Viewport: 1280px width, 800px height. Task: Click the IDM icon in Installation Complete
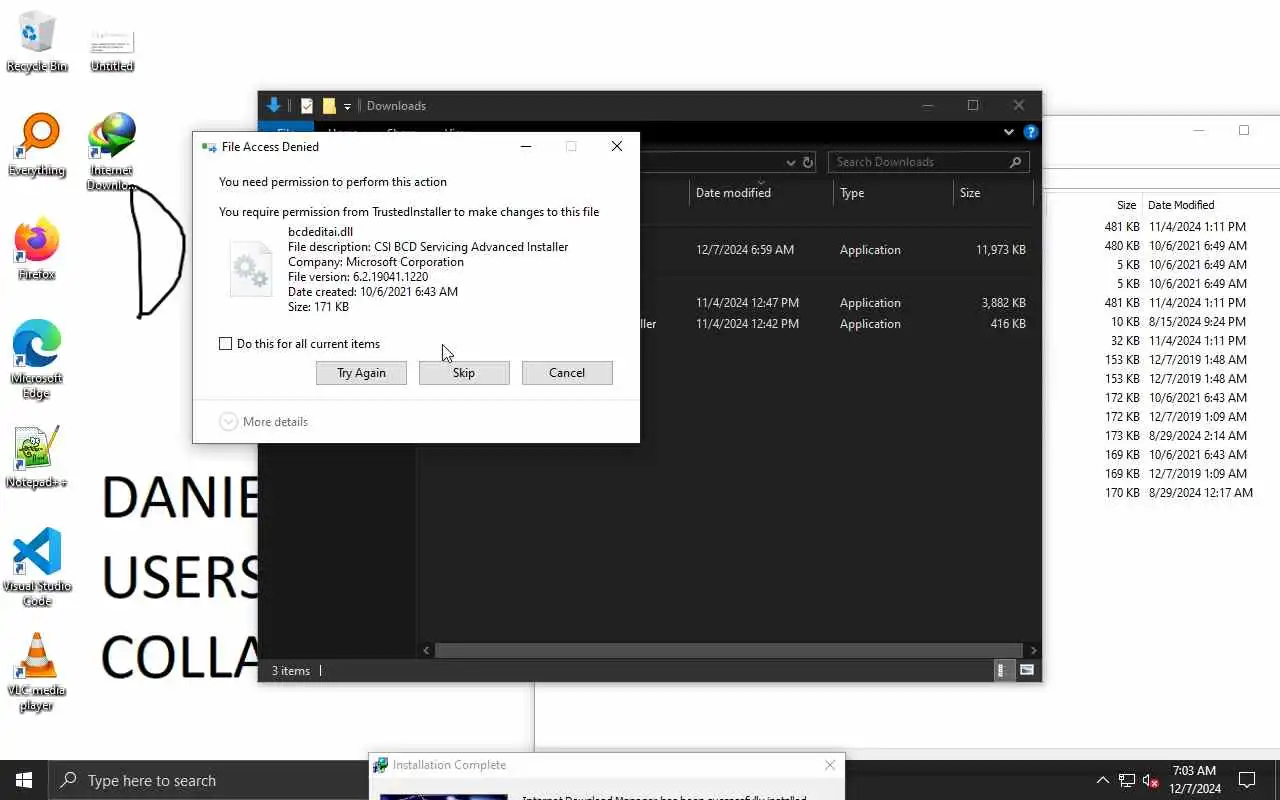point(381,765)
